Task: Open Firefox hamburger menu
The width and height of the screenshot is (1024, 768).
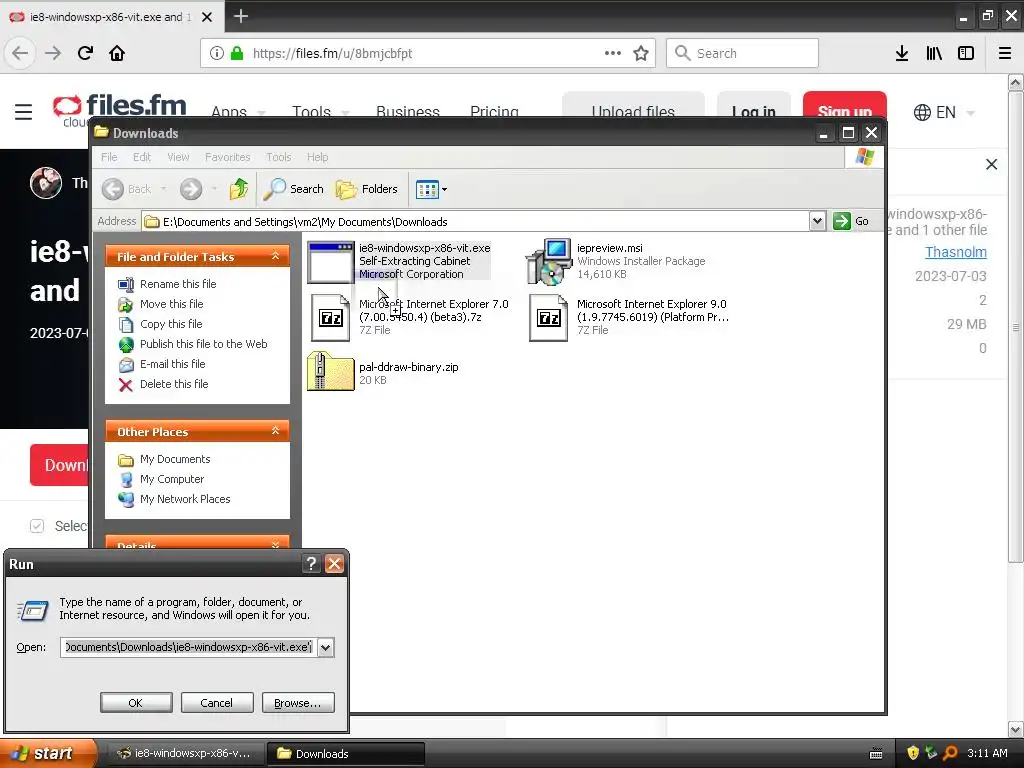Action: (x=1005, y=53)
